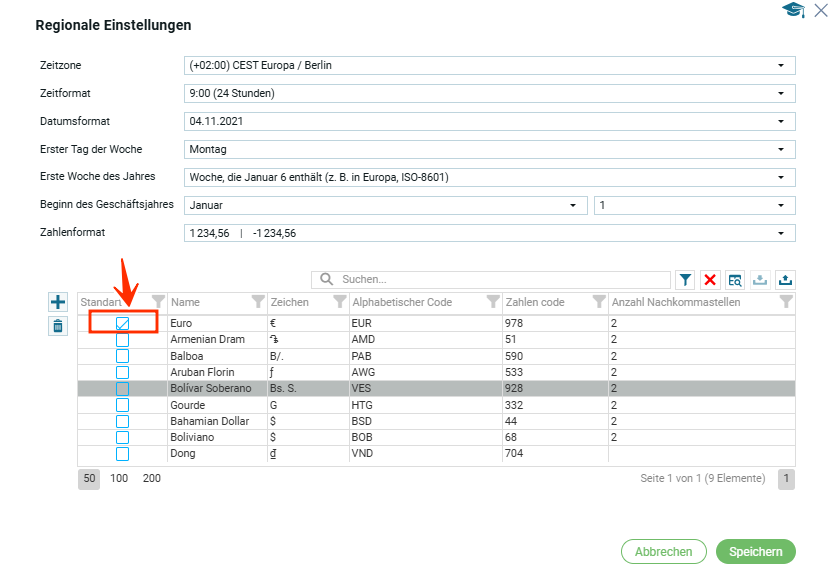
Task: Click the plus icon to add currency
Action: pyautogui.click(x=58, y=302)
